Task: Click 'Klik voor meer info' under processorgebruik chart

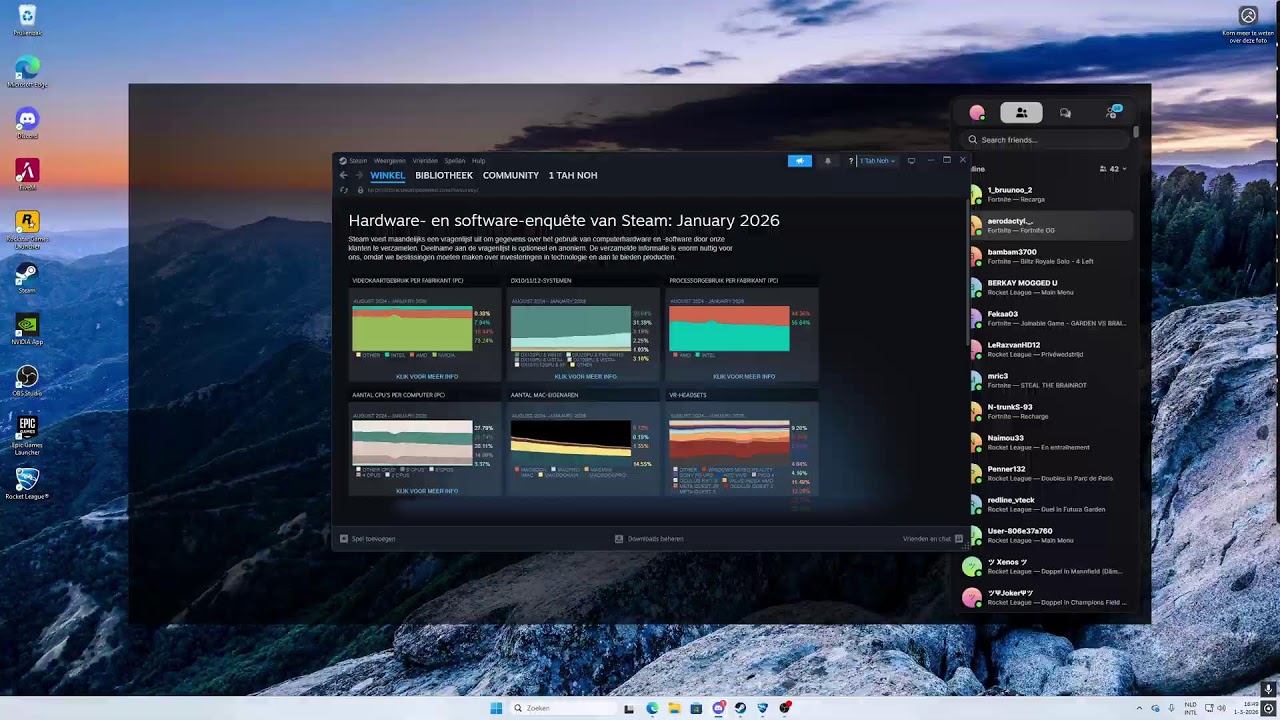Action: click(x=744, y=376)
